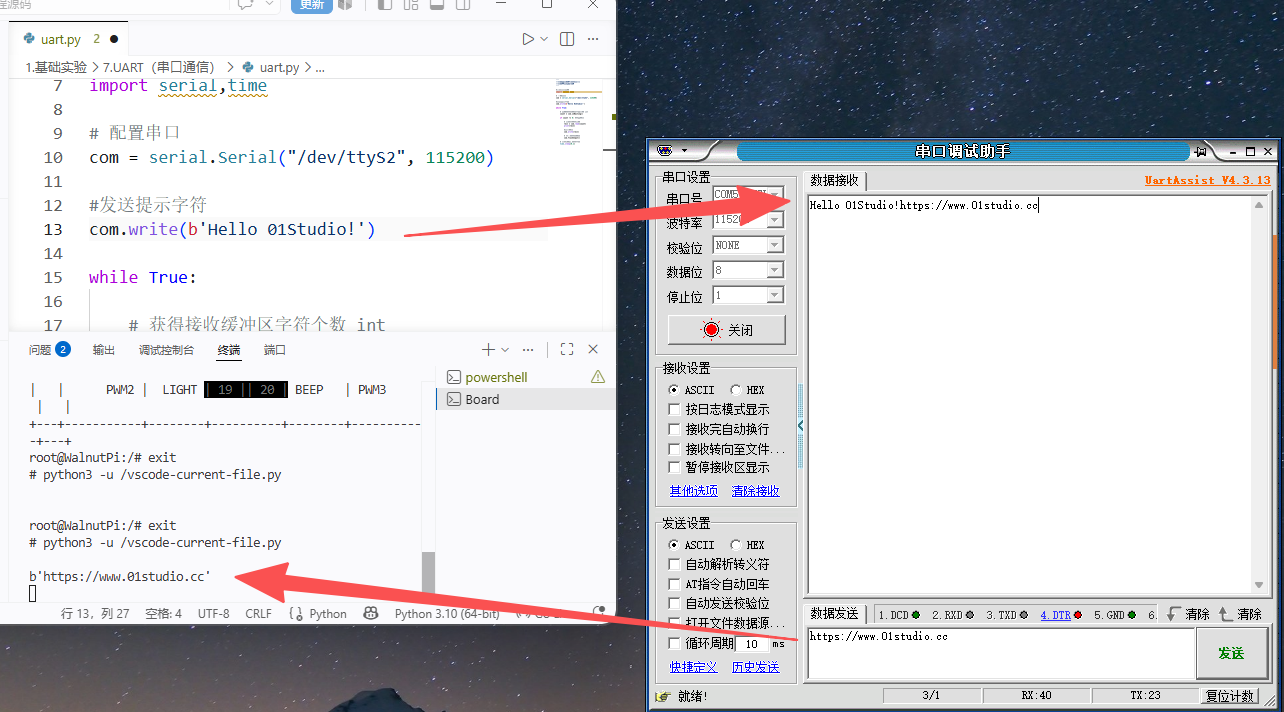
Task: Select ASCII in the 接收设置 group
Action: click(x=692, y=390)
